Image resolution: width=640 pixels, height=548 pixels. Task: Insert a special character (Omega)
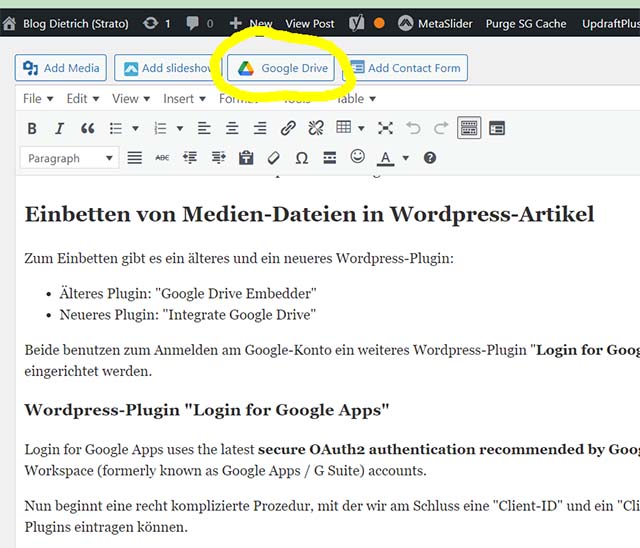pyautogui.click(x=302, y=158)
